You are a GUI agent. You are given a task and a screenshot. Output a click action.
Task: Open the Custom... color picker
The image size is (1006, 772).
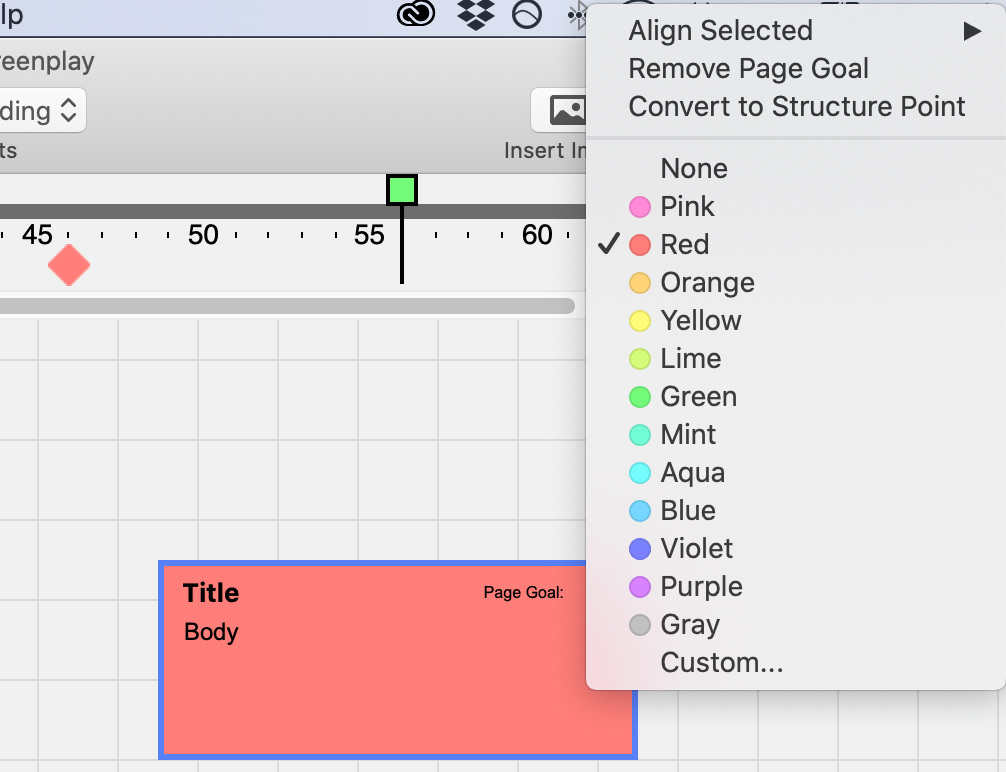(721, 663)
